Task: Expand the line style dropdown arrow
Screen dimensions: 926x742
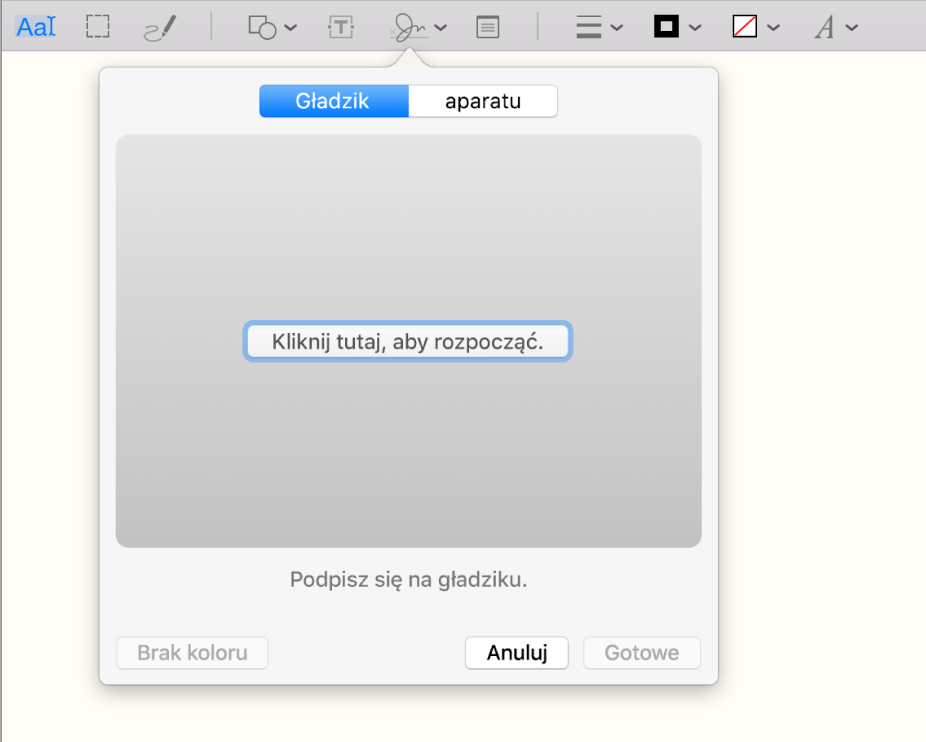Action: point(617,27)
